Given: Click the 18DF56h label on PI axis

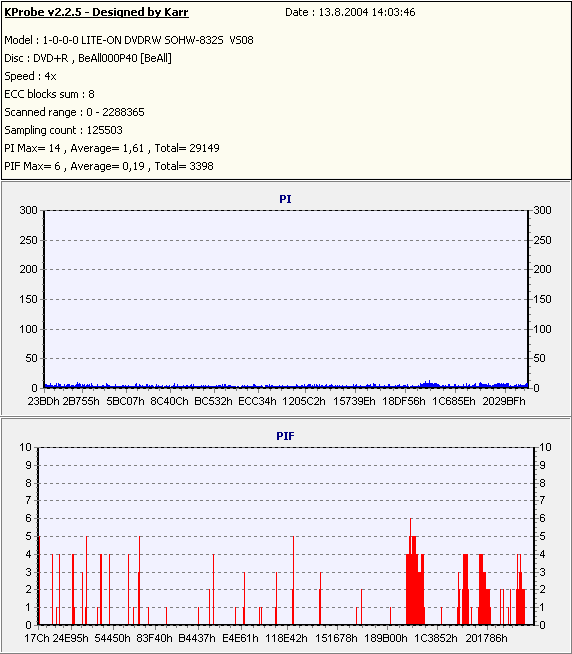Looking at the screenshot, I should (404, 401).
